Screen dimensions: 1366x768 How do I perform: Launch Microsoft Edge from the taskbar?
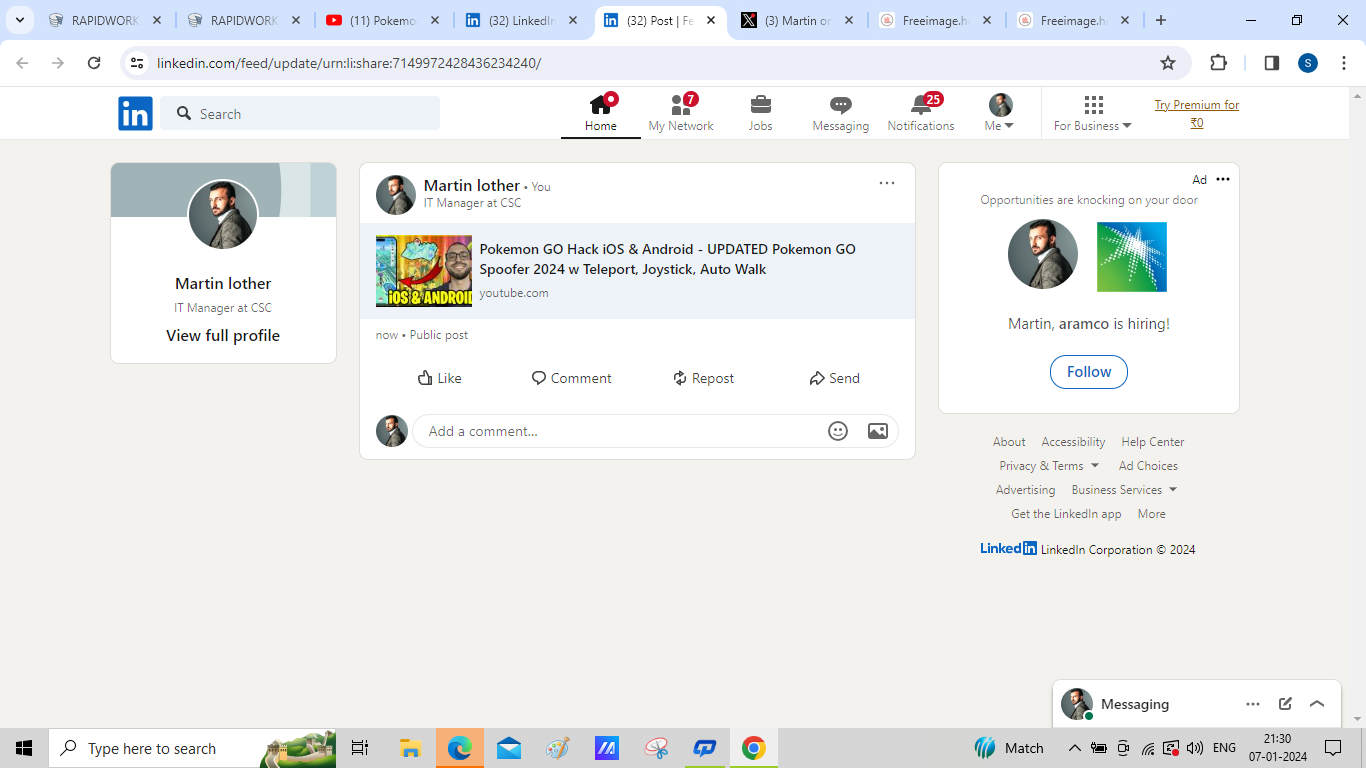[x=459, y=748]
